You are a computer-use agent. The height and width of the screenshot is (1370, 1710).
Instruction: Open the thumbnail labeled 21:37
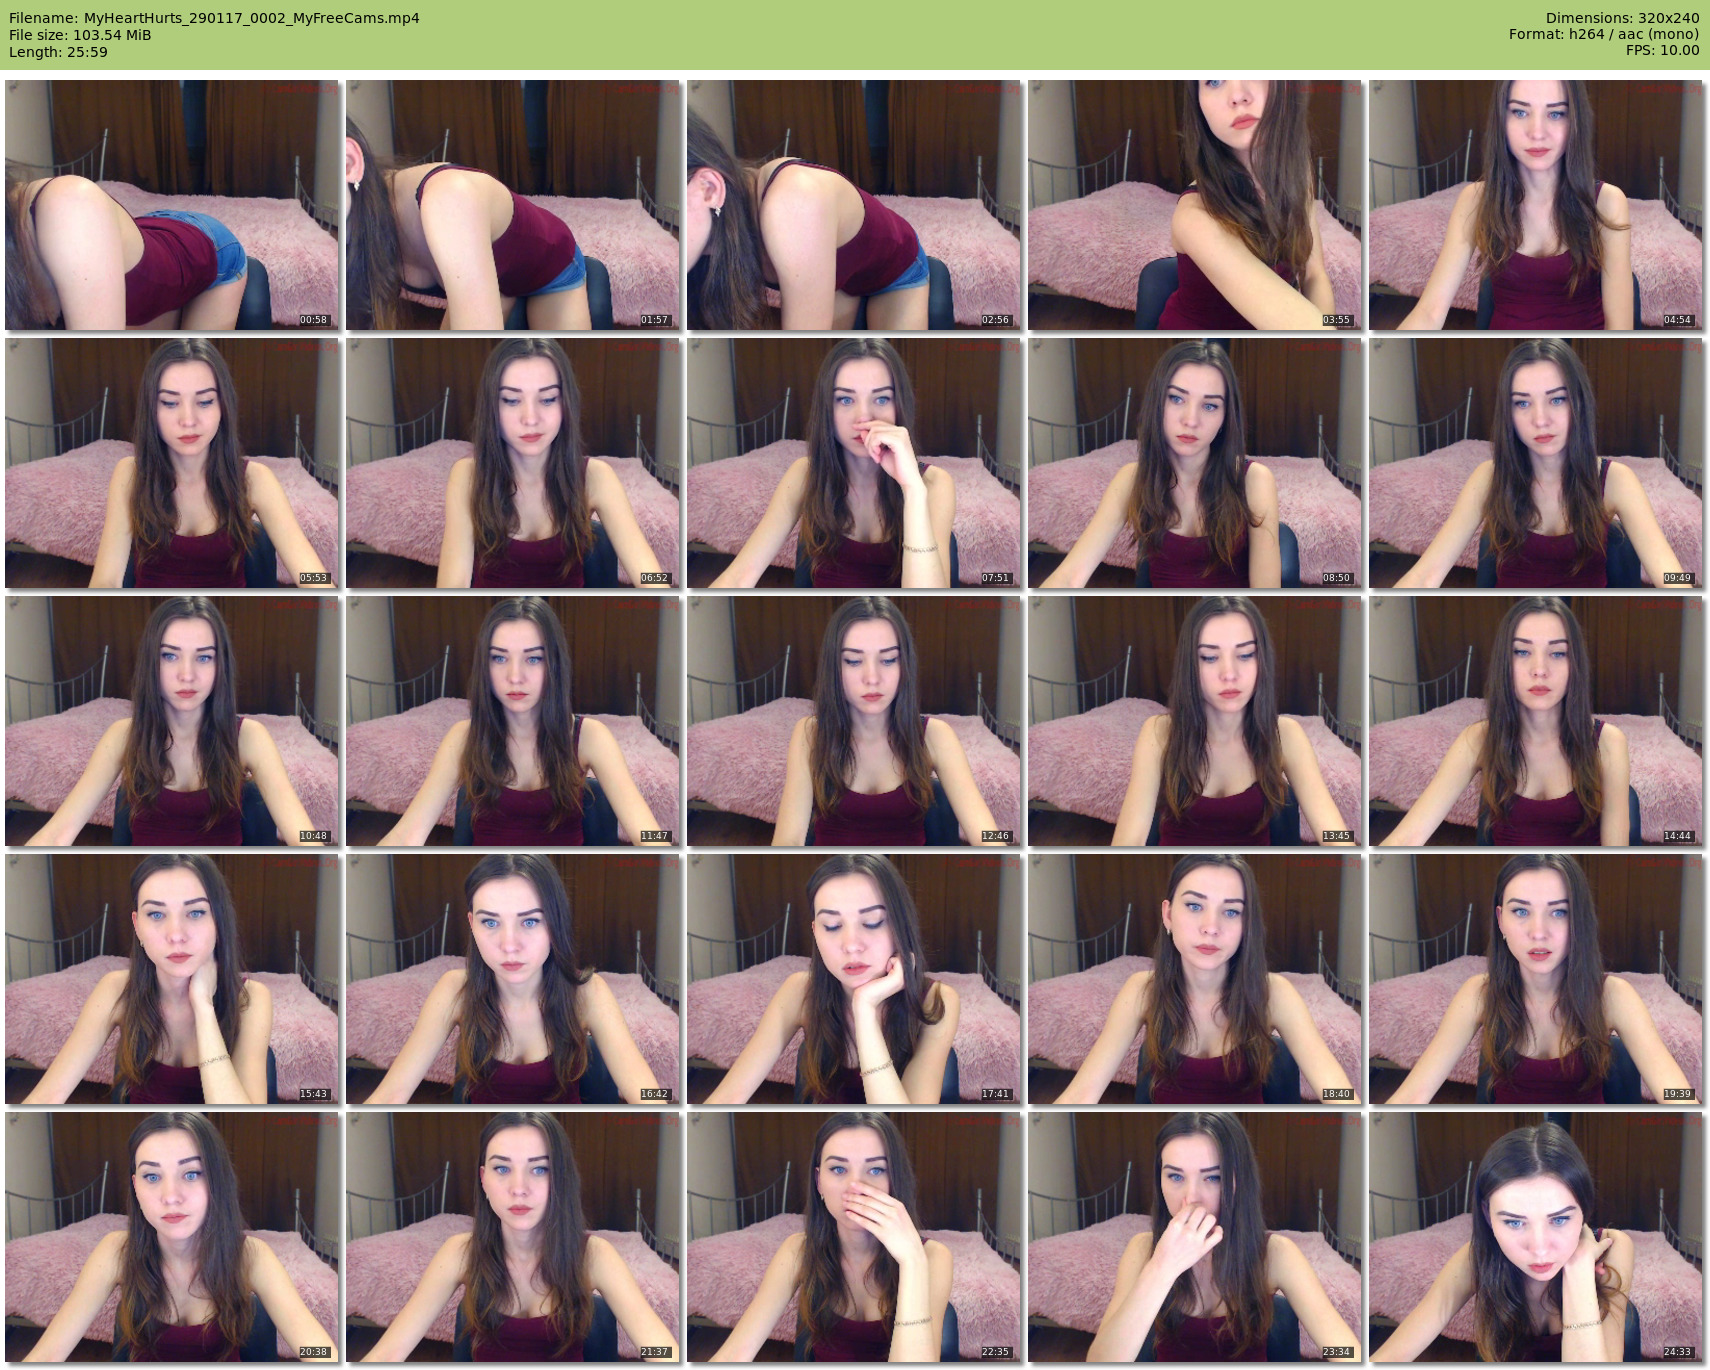513,1237
